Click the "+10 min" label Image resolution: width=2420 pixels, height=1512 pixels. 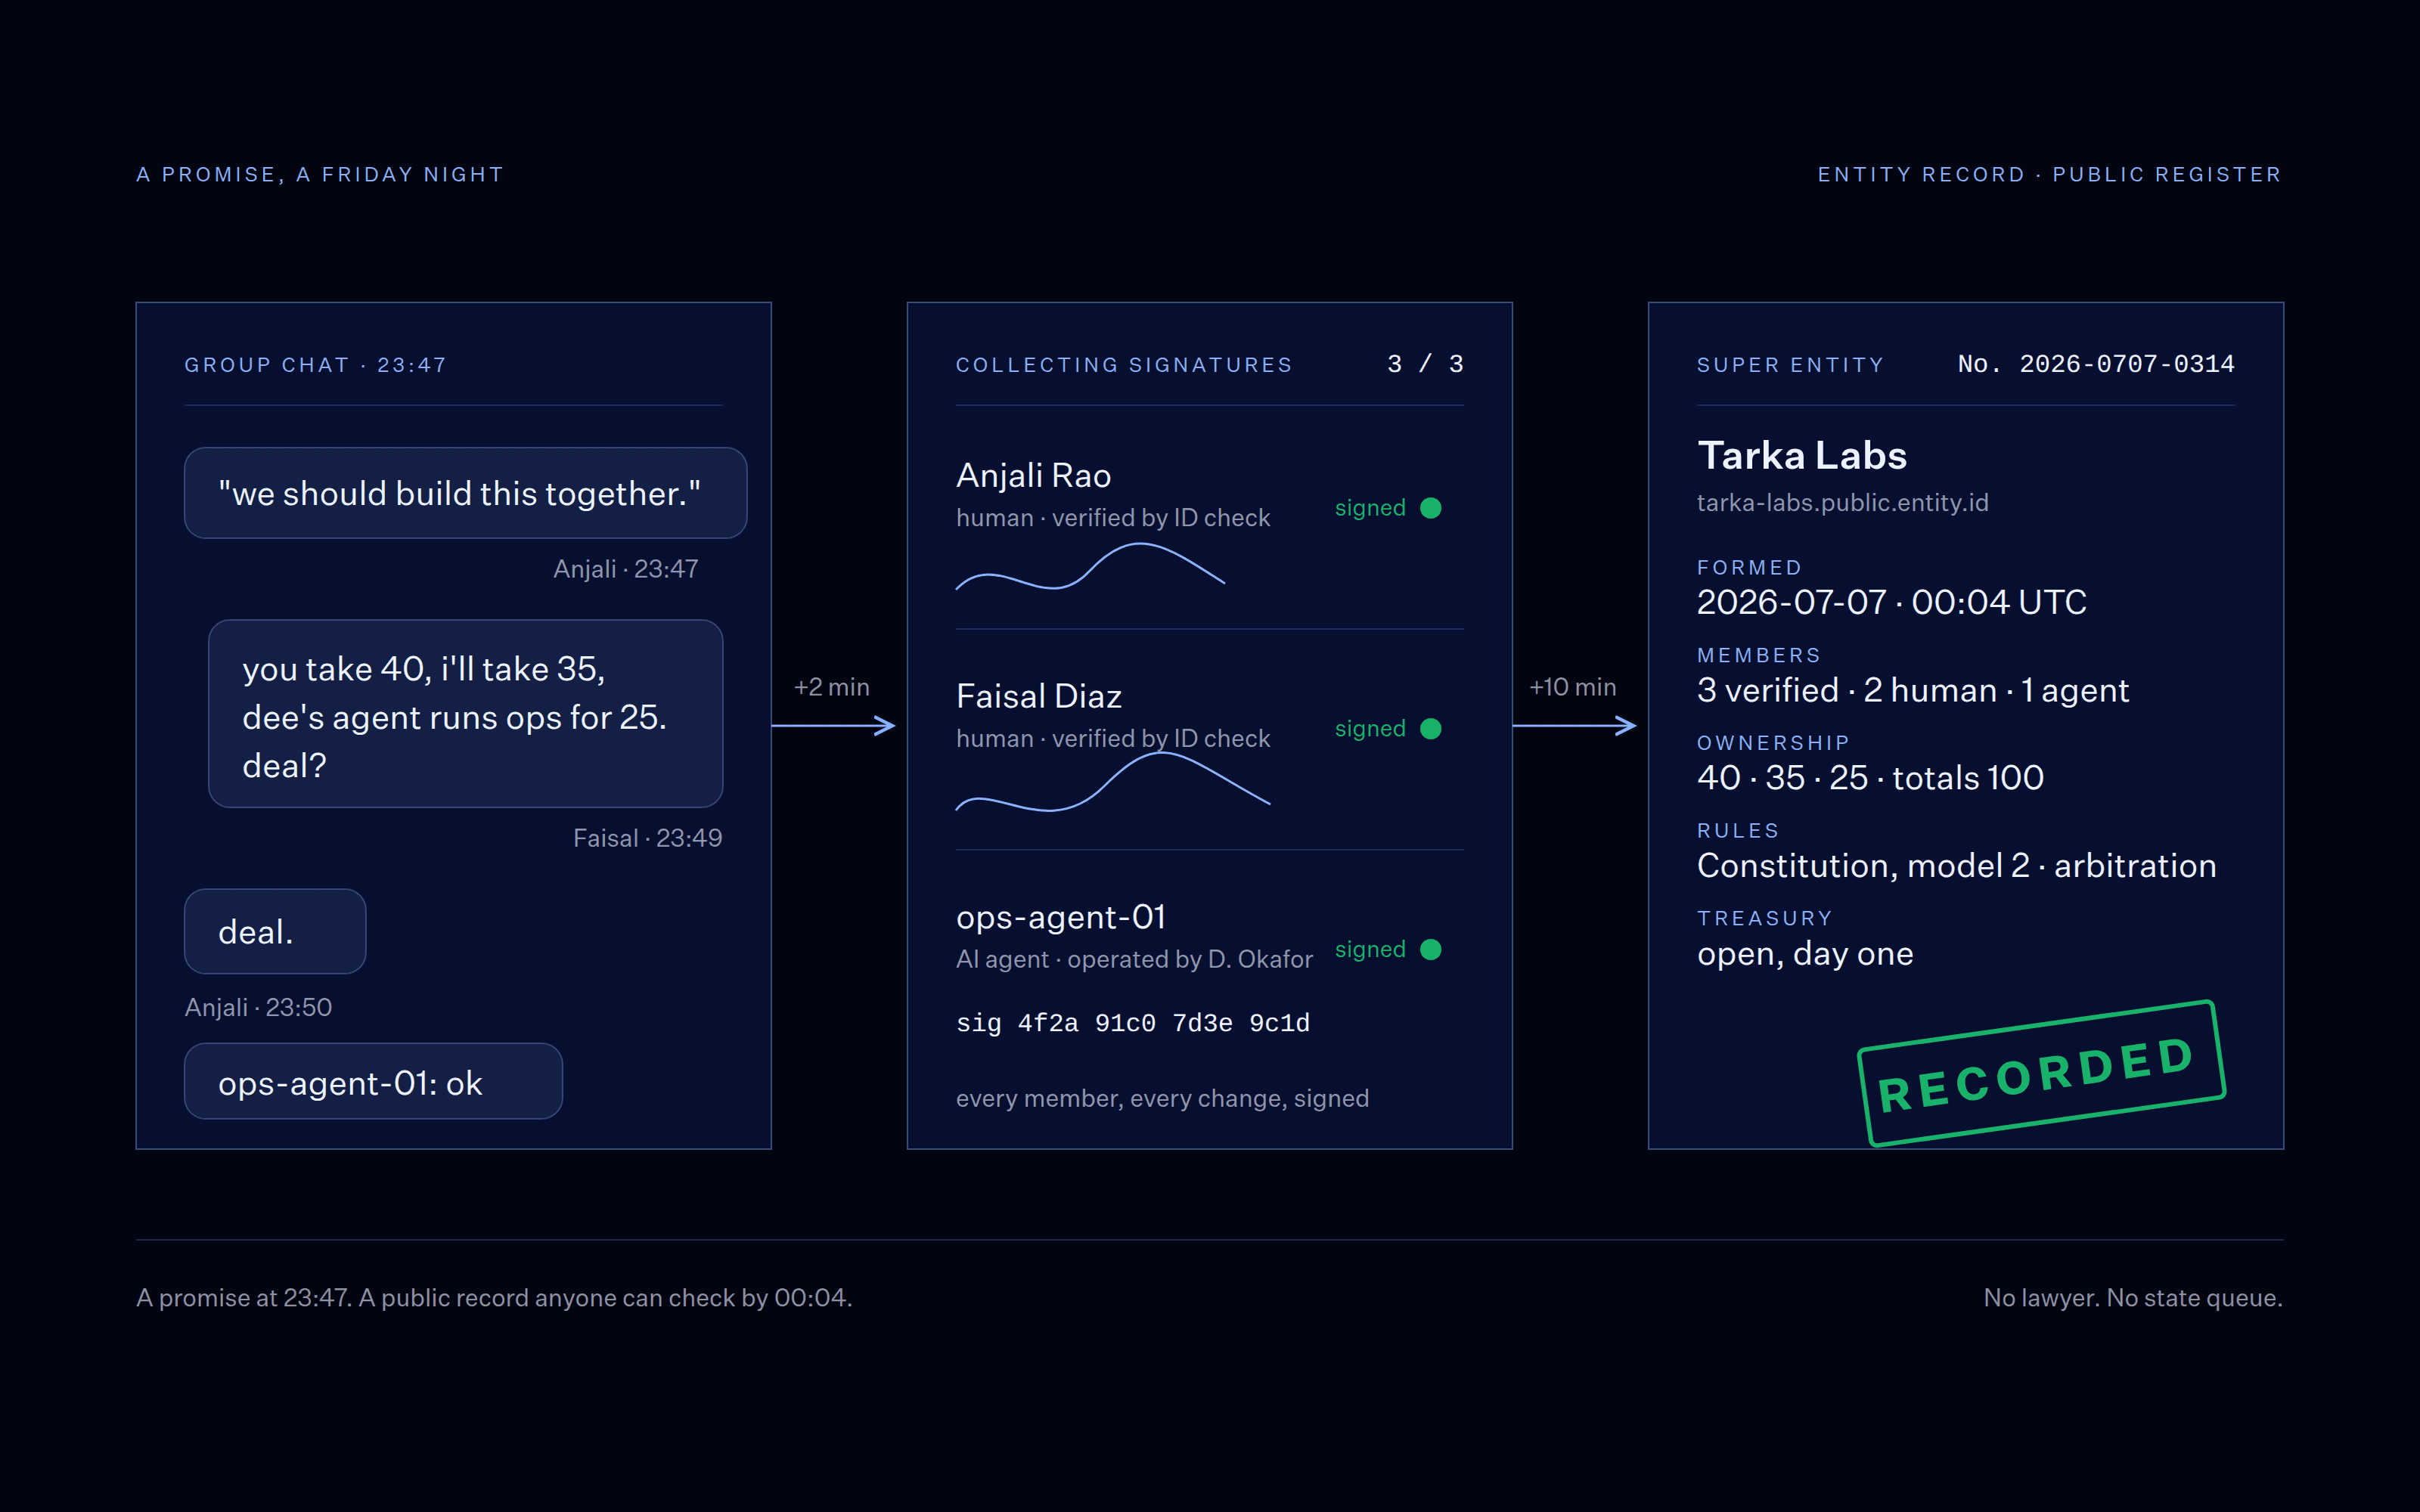1572,687
